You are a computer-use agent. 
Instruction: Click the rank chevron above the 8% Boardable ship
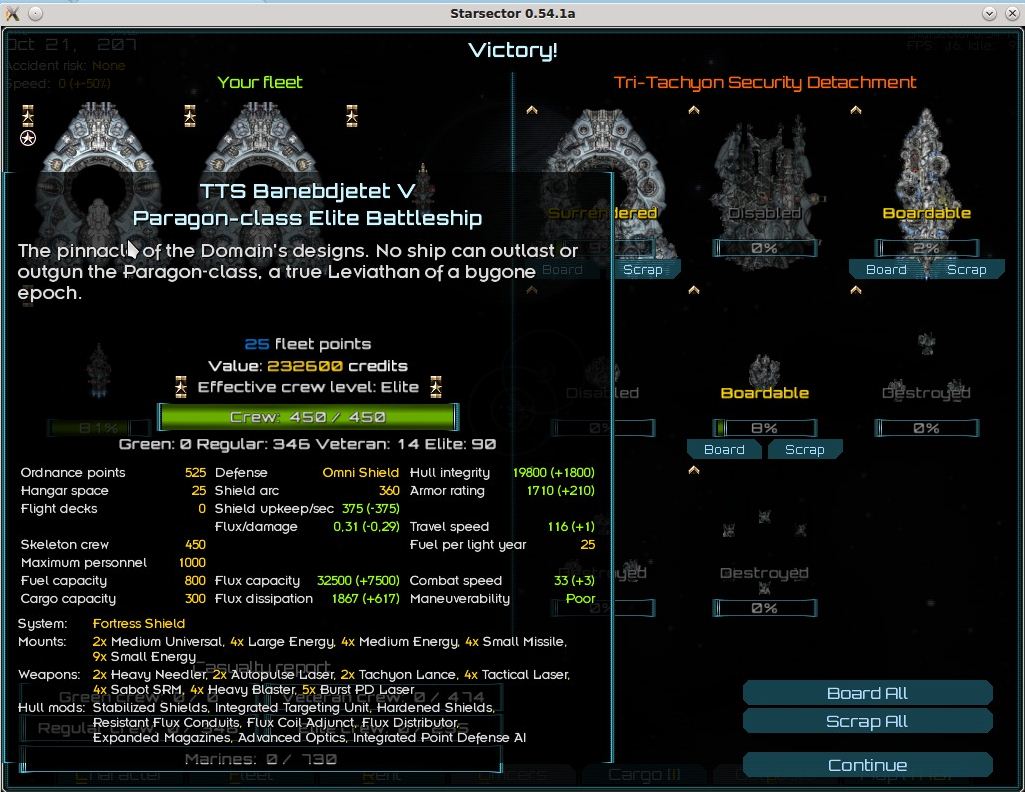pyautogui.click(x=694, y=290)
